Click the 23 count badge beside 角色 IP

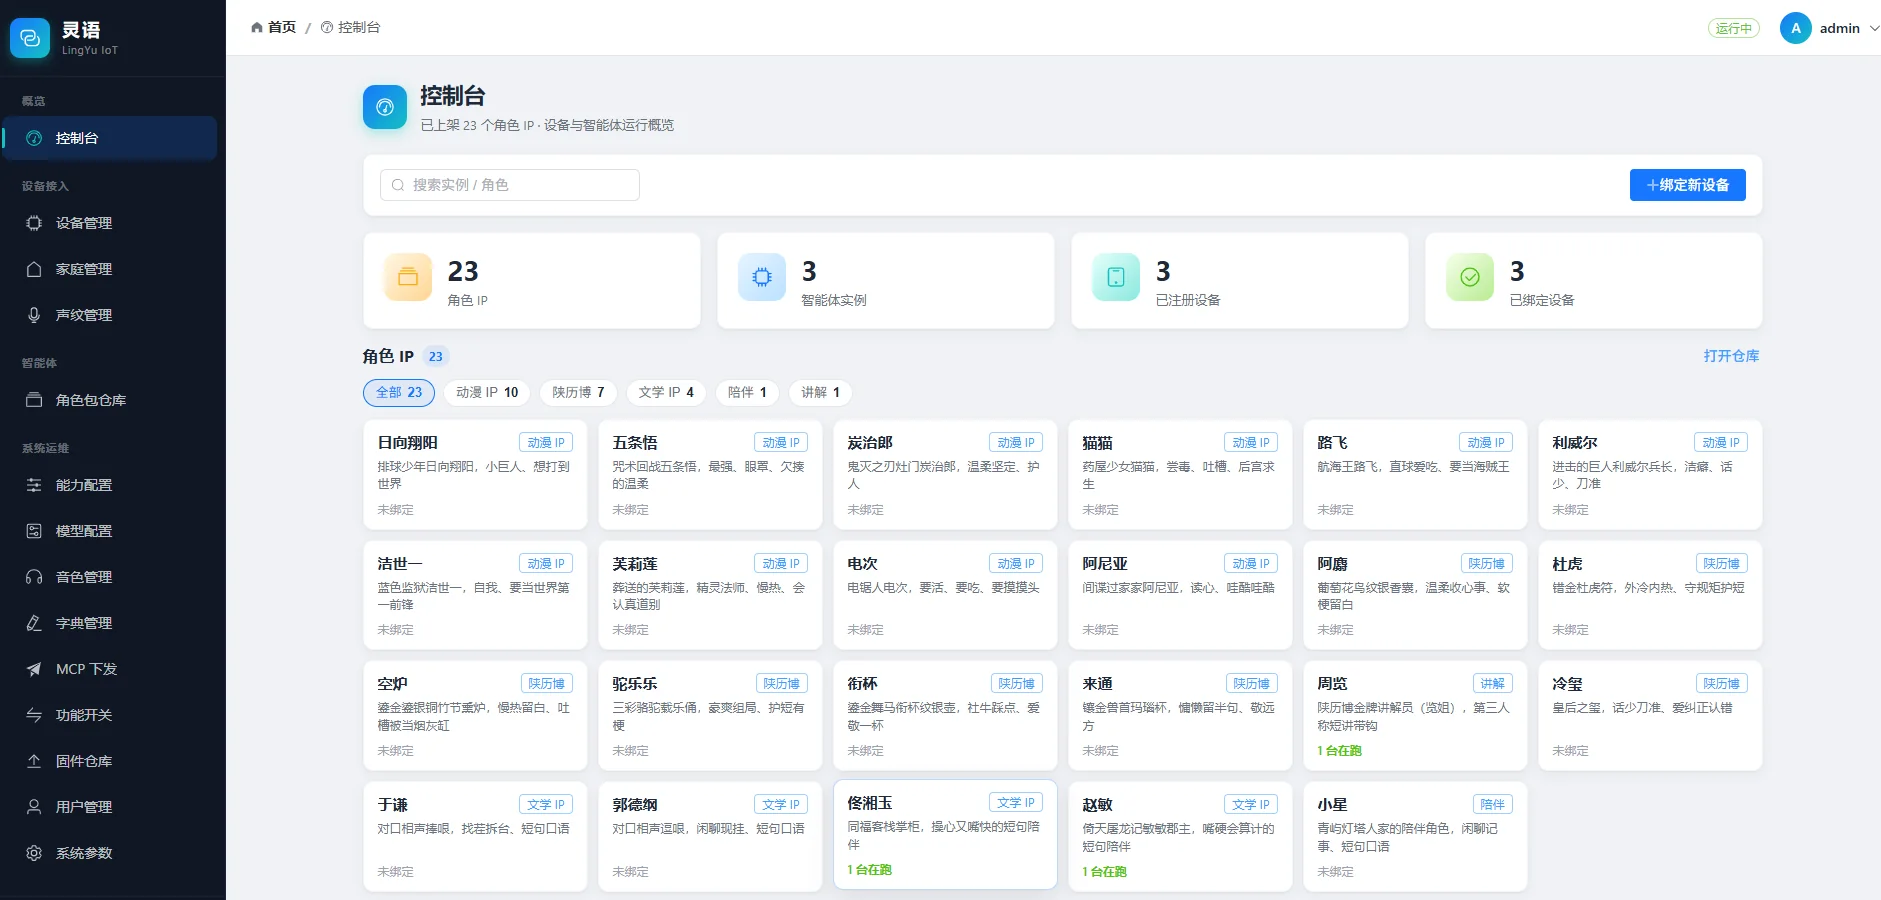[x=436, y=356]
